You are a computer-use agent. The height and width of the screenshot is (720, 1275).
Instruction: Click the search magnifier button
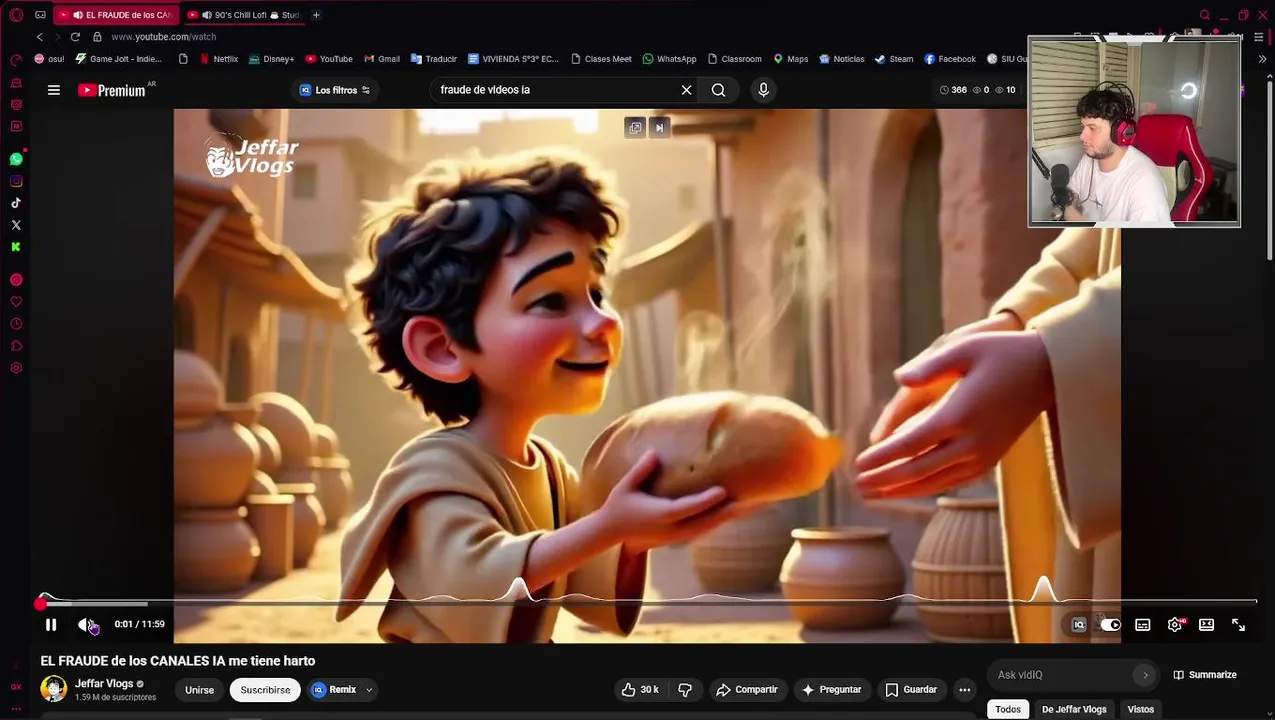click(x=718, y=90)
